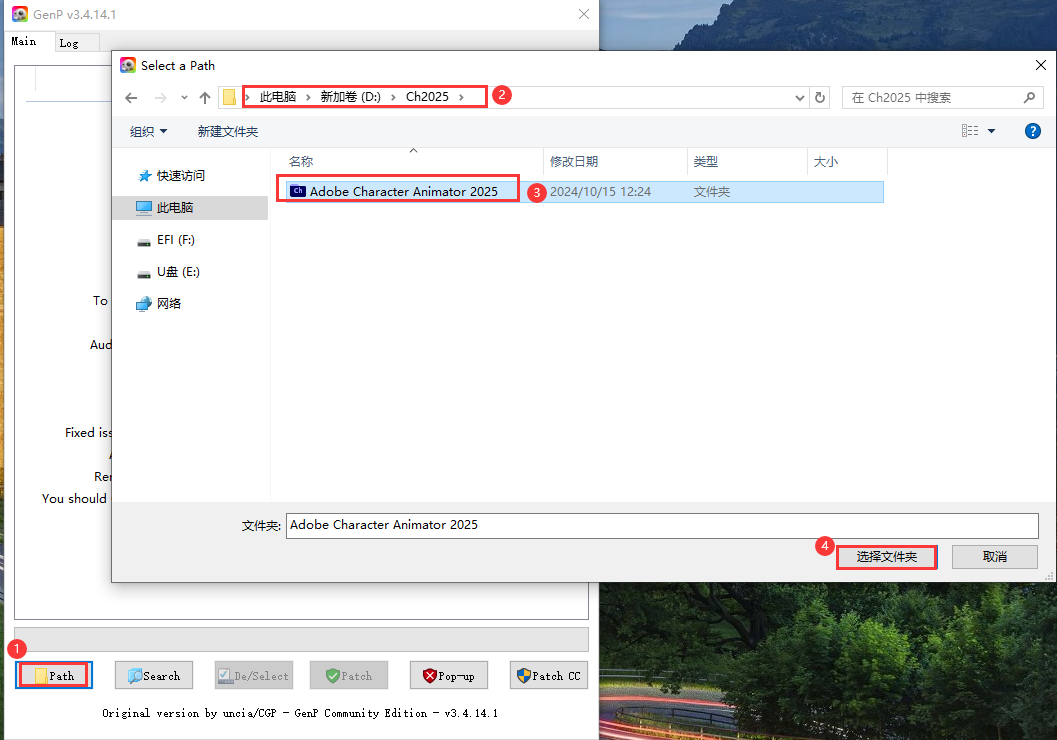Image resolution: width=1057 pixels, height=740 pixels.
Task: Click the date 2024/10/15 12:24 cell
Action: pos(601,191)
